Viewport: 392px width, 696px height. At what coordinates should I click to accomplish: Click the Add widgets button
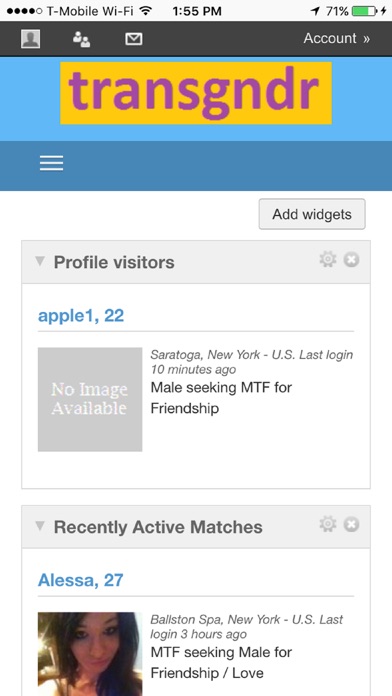click(312, 214)
